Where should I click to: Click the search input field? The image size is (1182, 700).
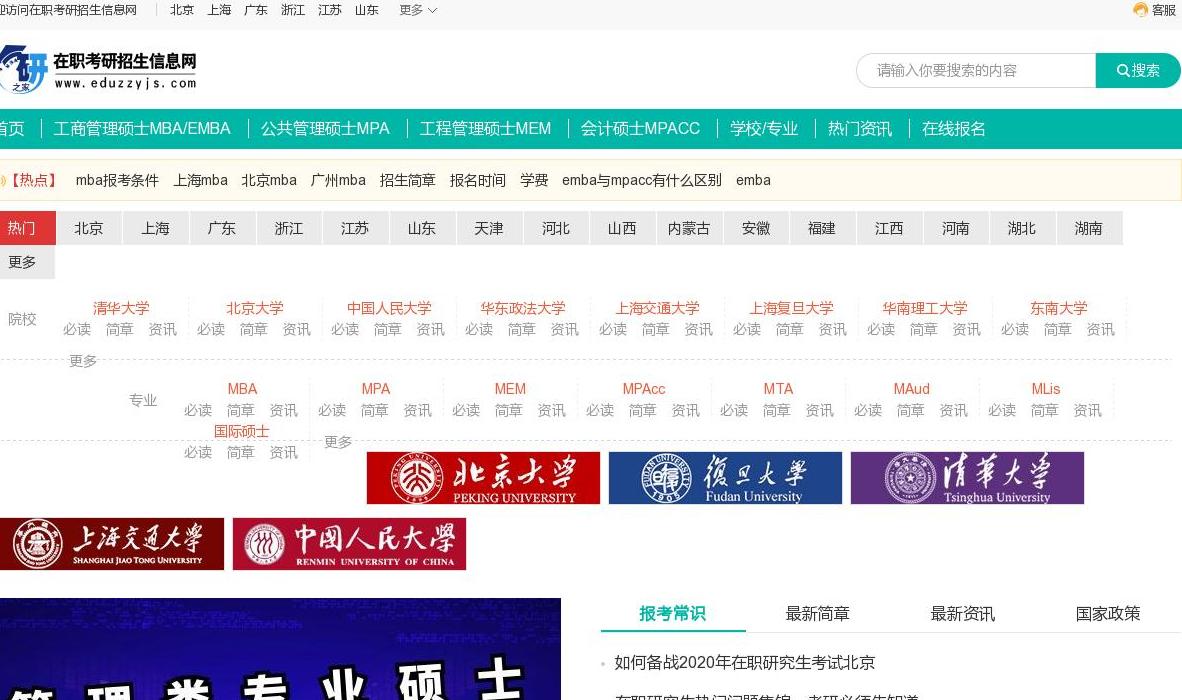point(976,70)
